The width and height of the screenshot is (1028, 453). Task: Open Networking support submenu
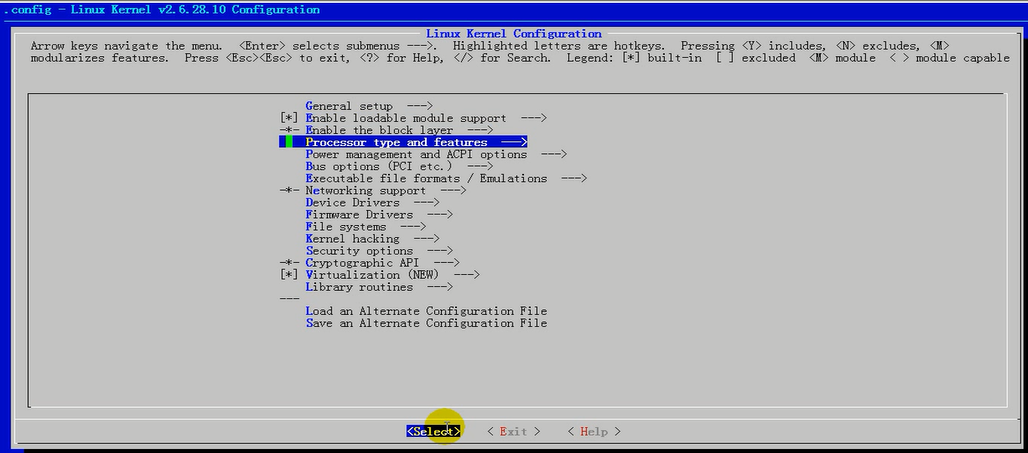tap(386, 191)
